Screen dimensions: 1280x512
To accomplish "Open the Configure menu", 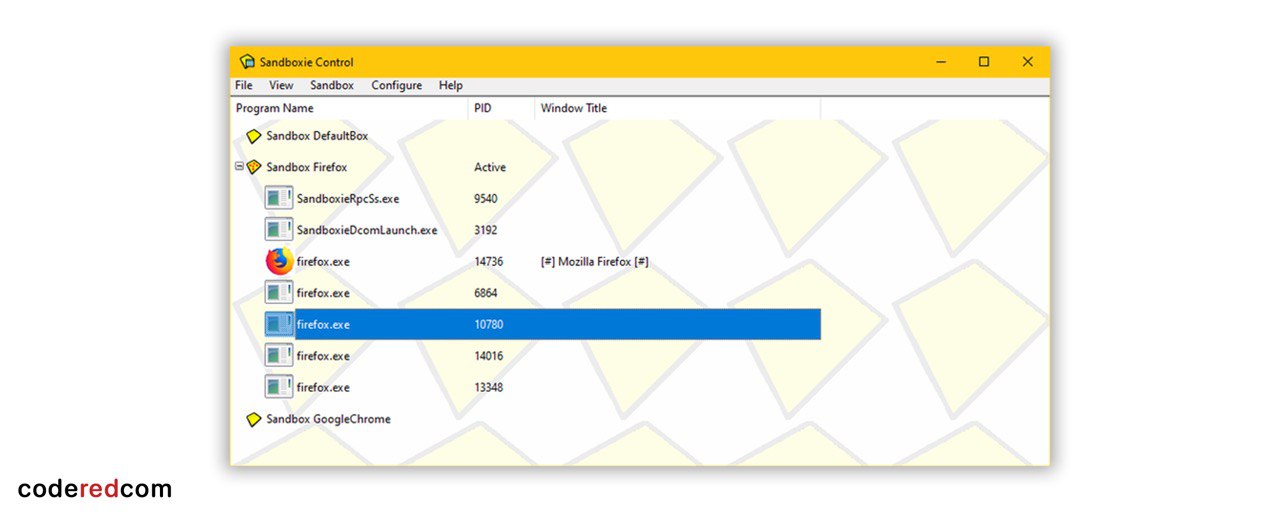I will coord(397,86).
